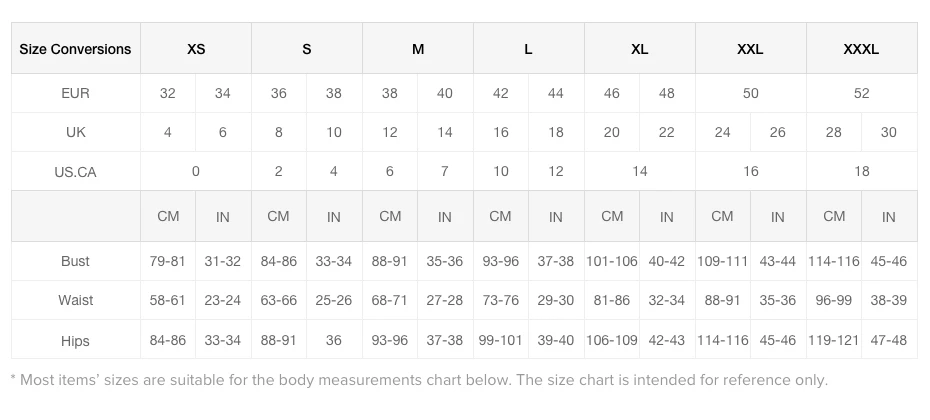Click the UK row label

pos(76,132)
